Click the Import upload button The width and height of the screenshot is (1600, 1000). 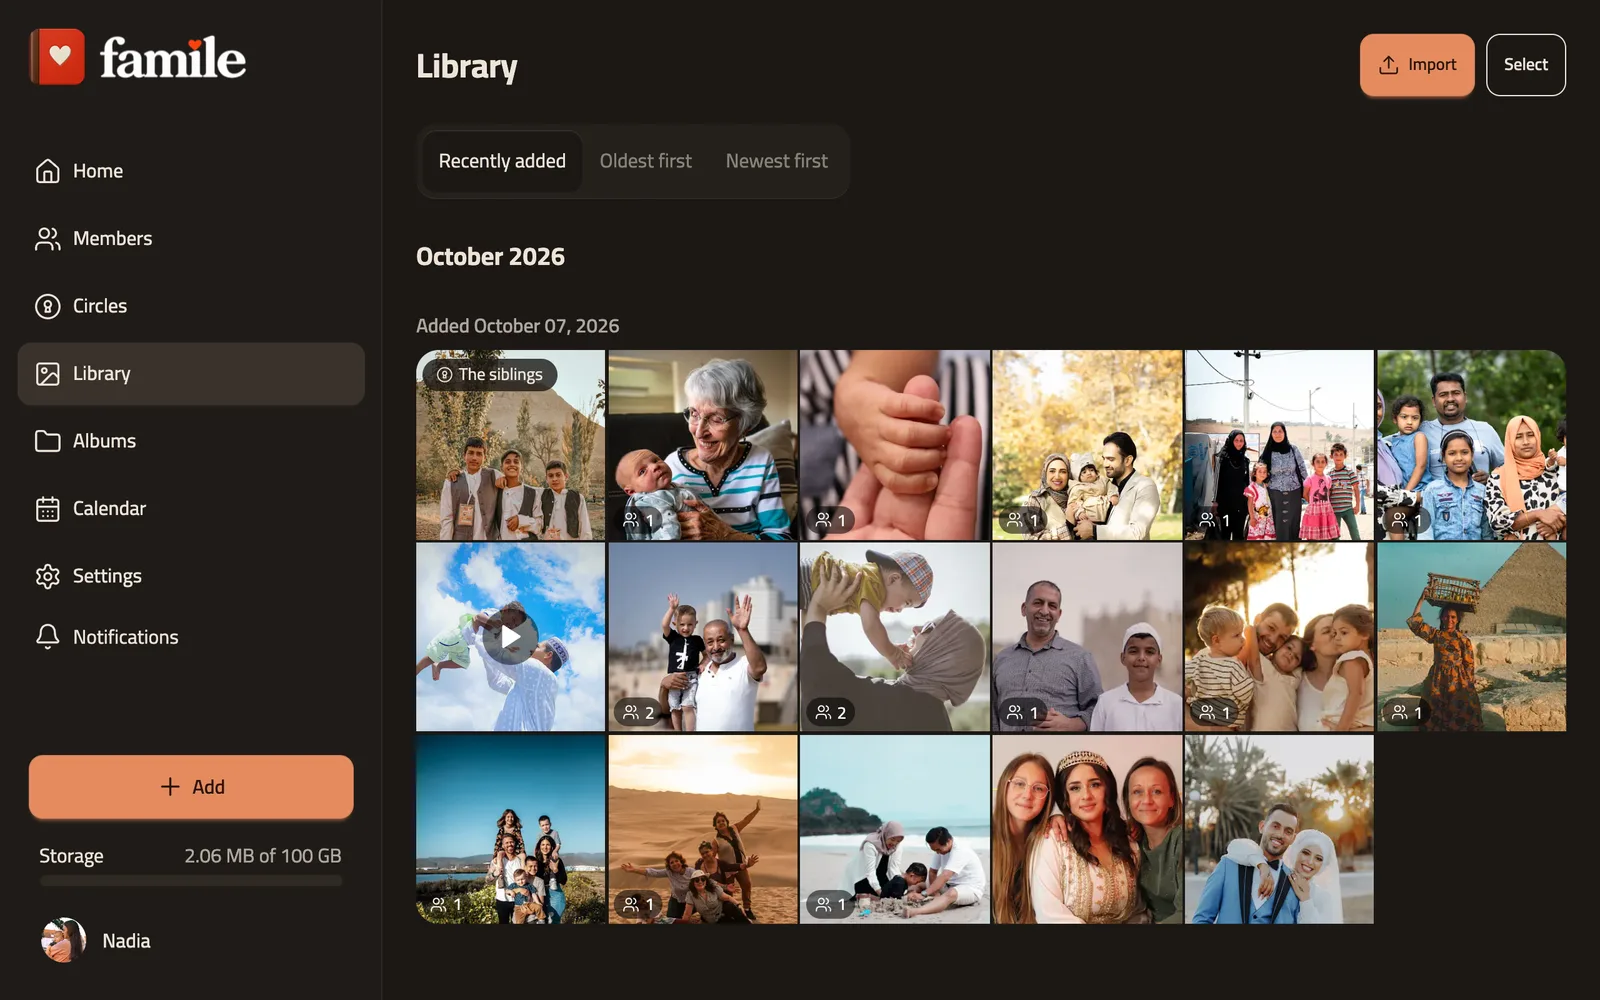(x=1417, y=65)
